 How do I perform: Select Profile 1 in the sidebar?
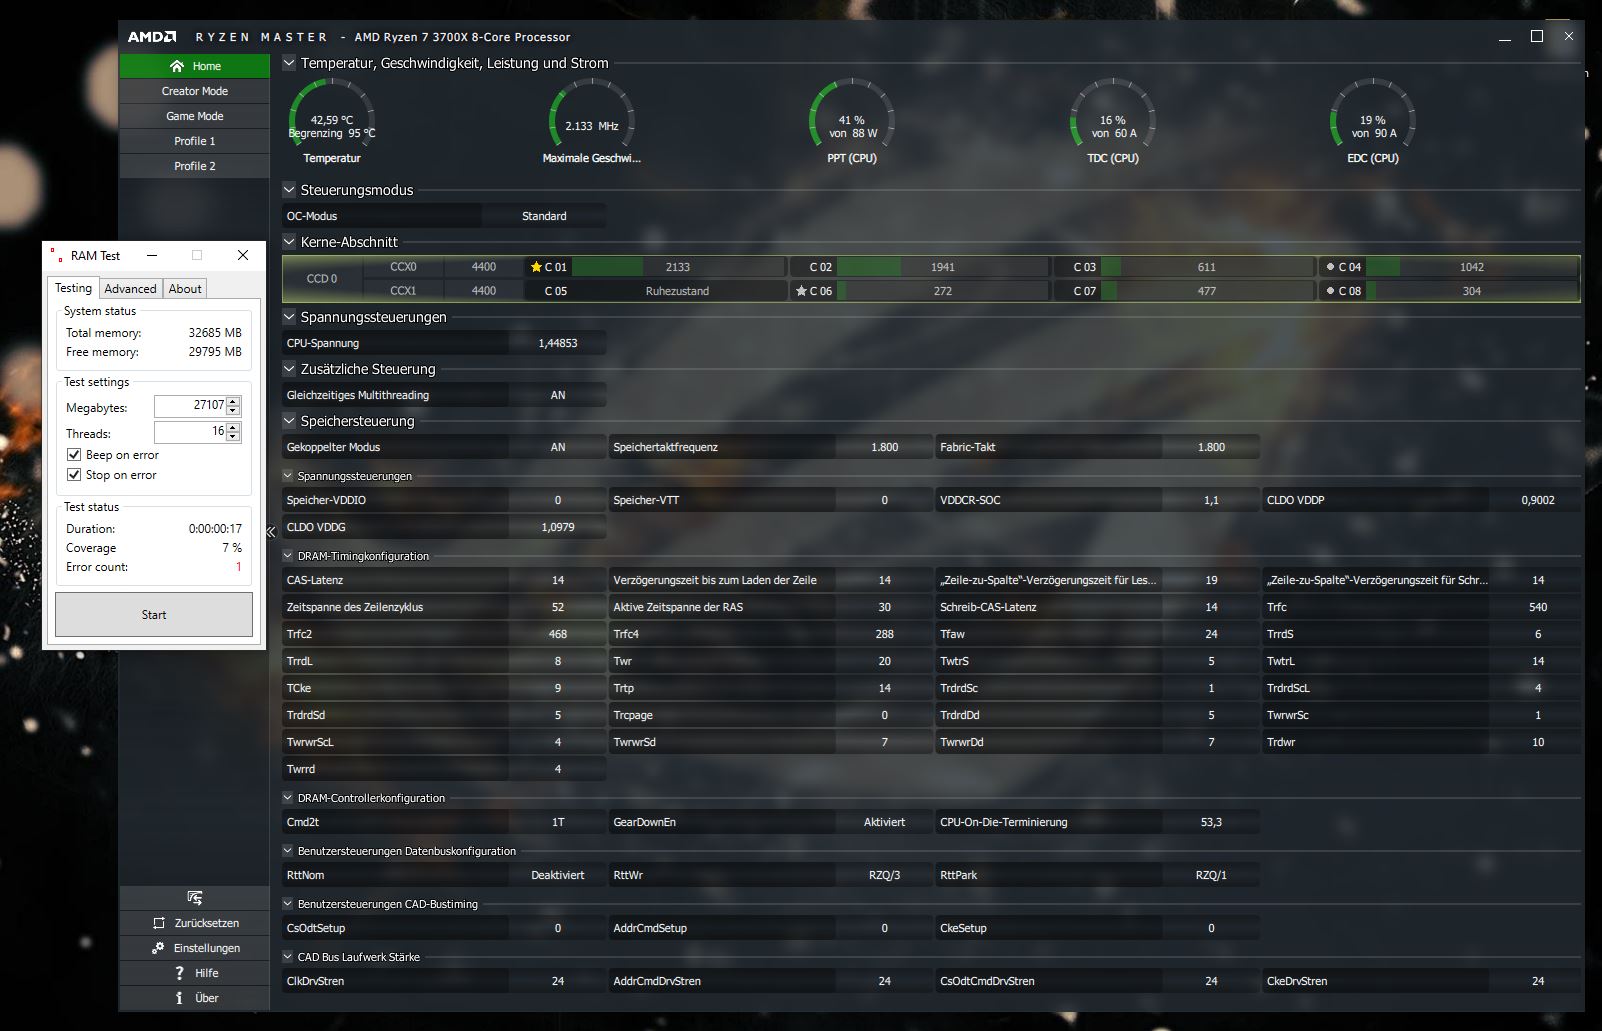click(x=195, y=141)
